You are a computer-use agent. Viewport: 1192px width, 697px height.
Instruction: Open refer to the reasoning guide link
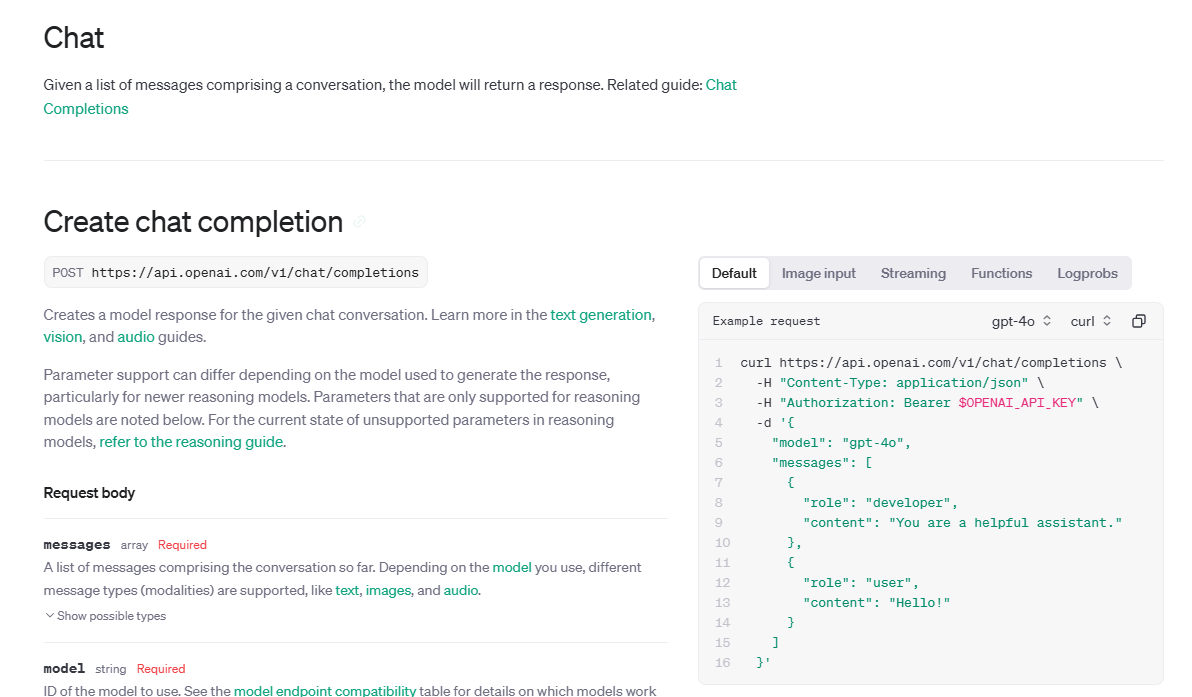pyautogui.click(x=191, y=442)
